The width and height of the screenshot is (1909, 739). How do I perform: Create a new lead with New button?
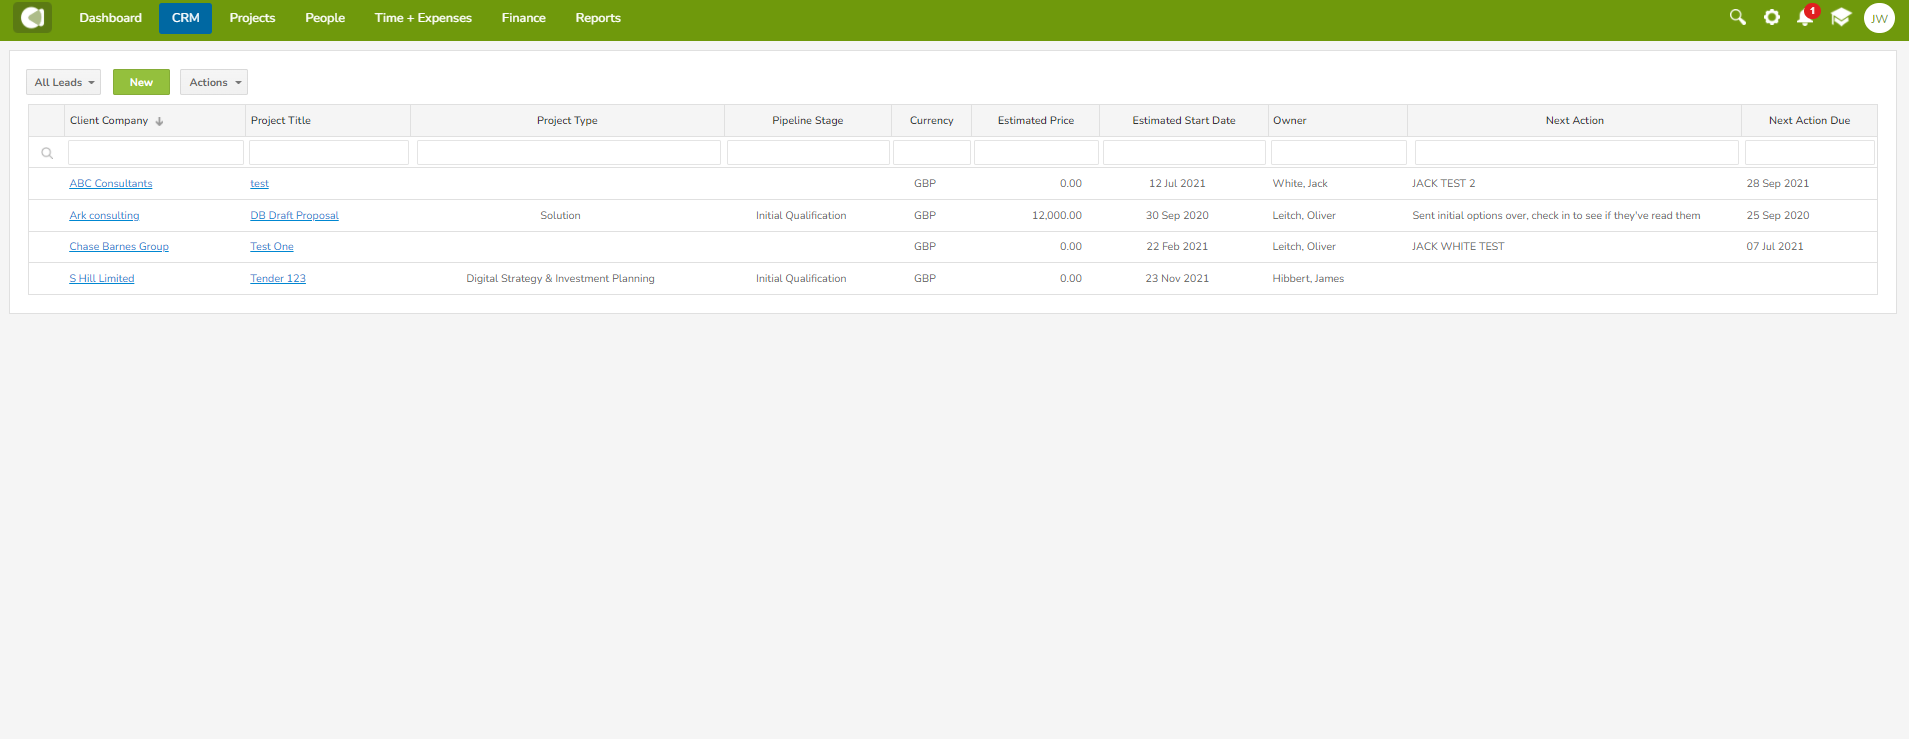(x=141, y=82)
